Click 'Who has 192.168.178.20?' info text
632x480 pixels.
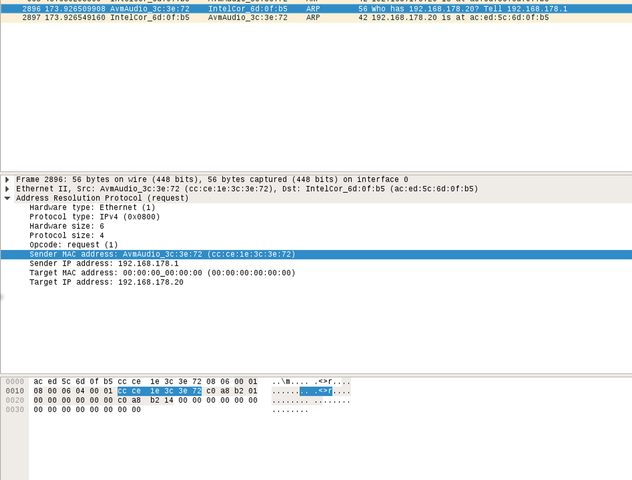click(x=423, y=8)
